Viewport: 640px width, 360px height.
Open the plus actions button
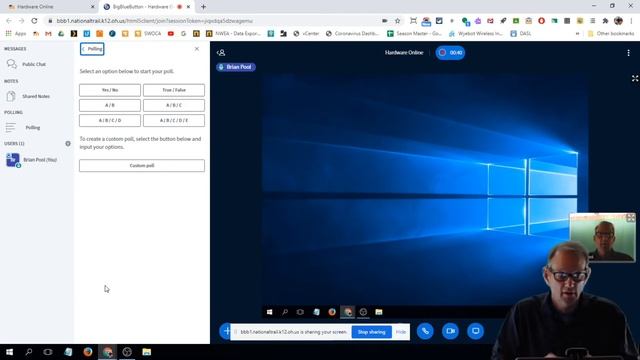point(226,331)
